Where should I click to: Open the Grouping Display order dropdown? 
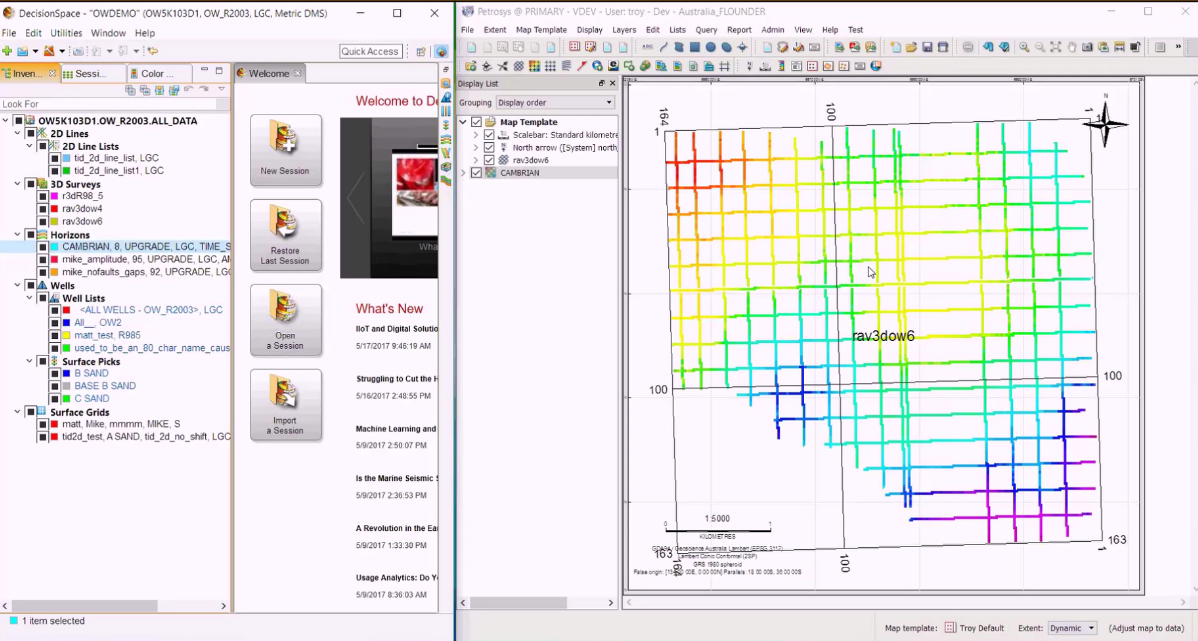[555, 102]
